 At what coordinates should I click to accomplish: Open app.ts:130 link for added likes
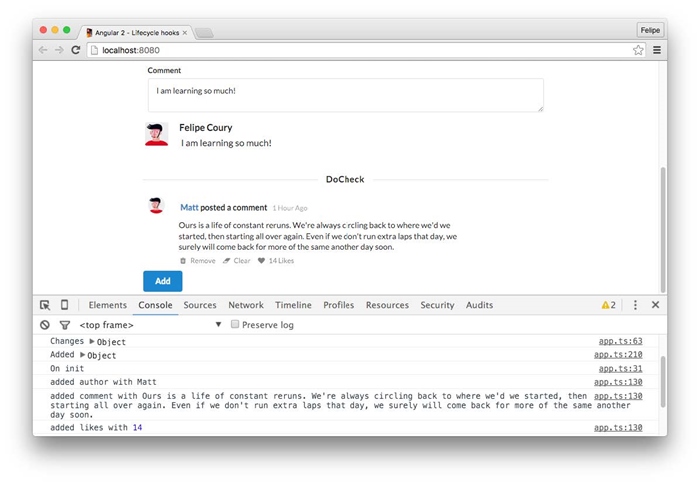click(x=618, y=428)
